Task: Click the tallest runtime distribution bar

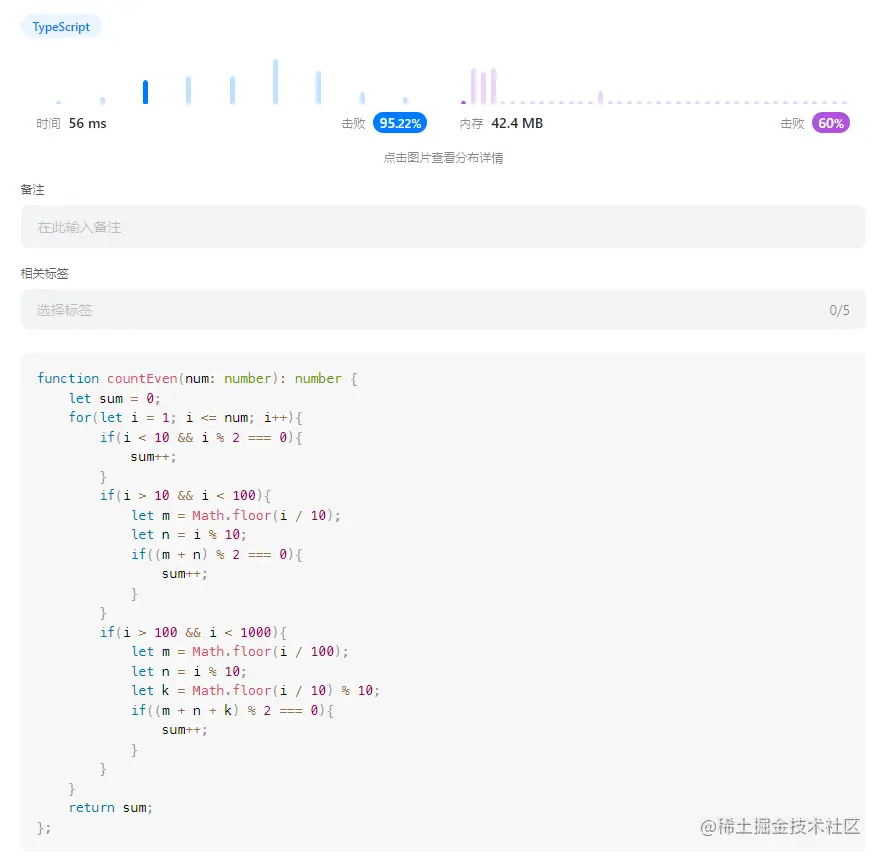Action: point(275,81)
